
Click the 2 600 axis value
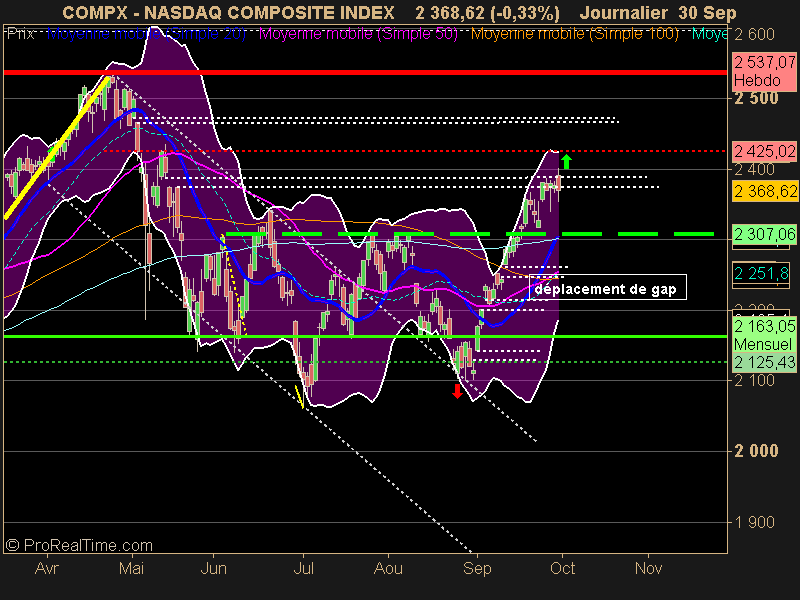(754, 35)
